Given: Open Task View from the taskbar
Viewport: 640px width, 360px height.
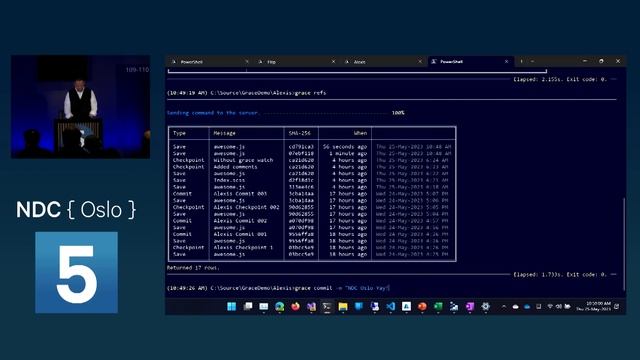Looking at the screenshot, I should tap(248, 307).
